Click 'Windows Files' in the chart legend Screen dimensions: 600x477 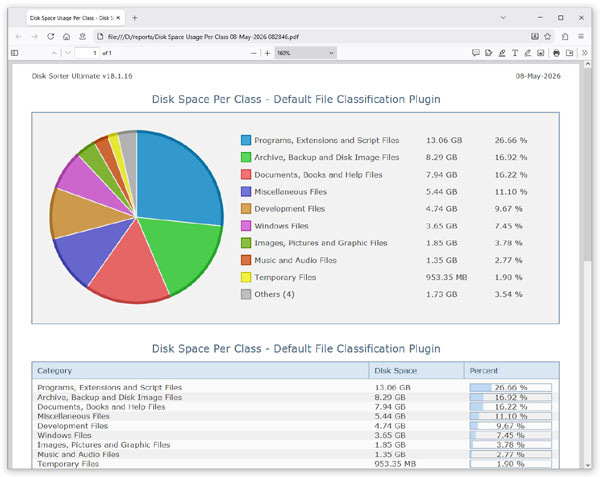point(281,226)
